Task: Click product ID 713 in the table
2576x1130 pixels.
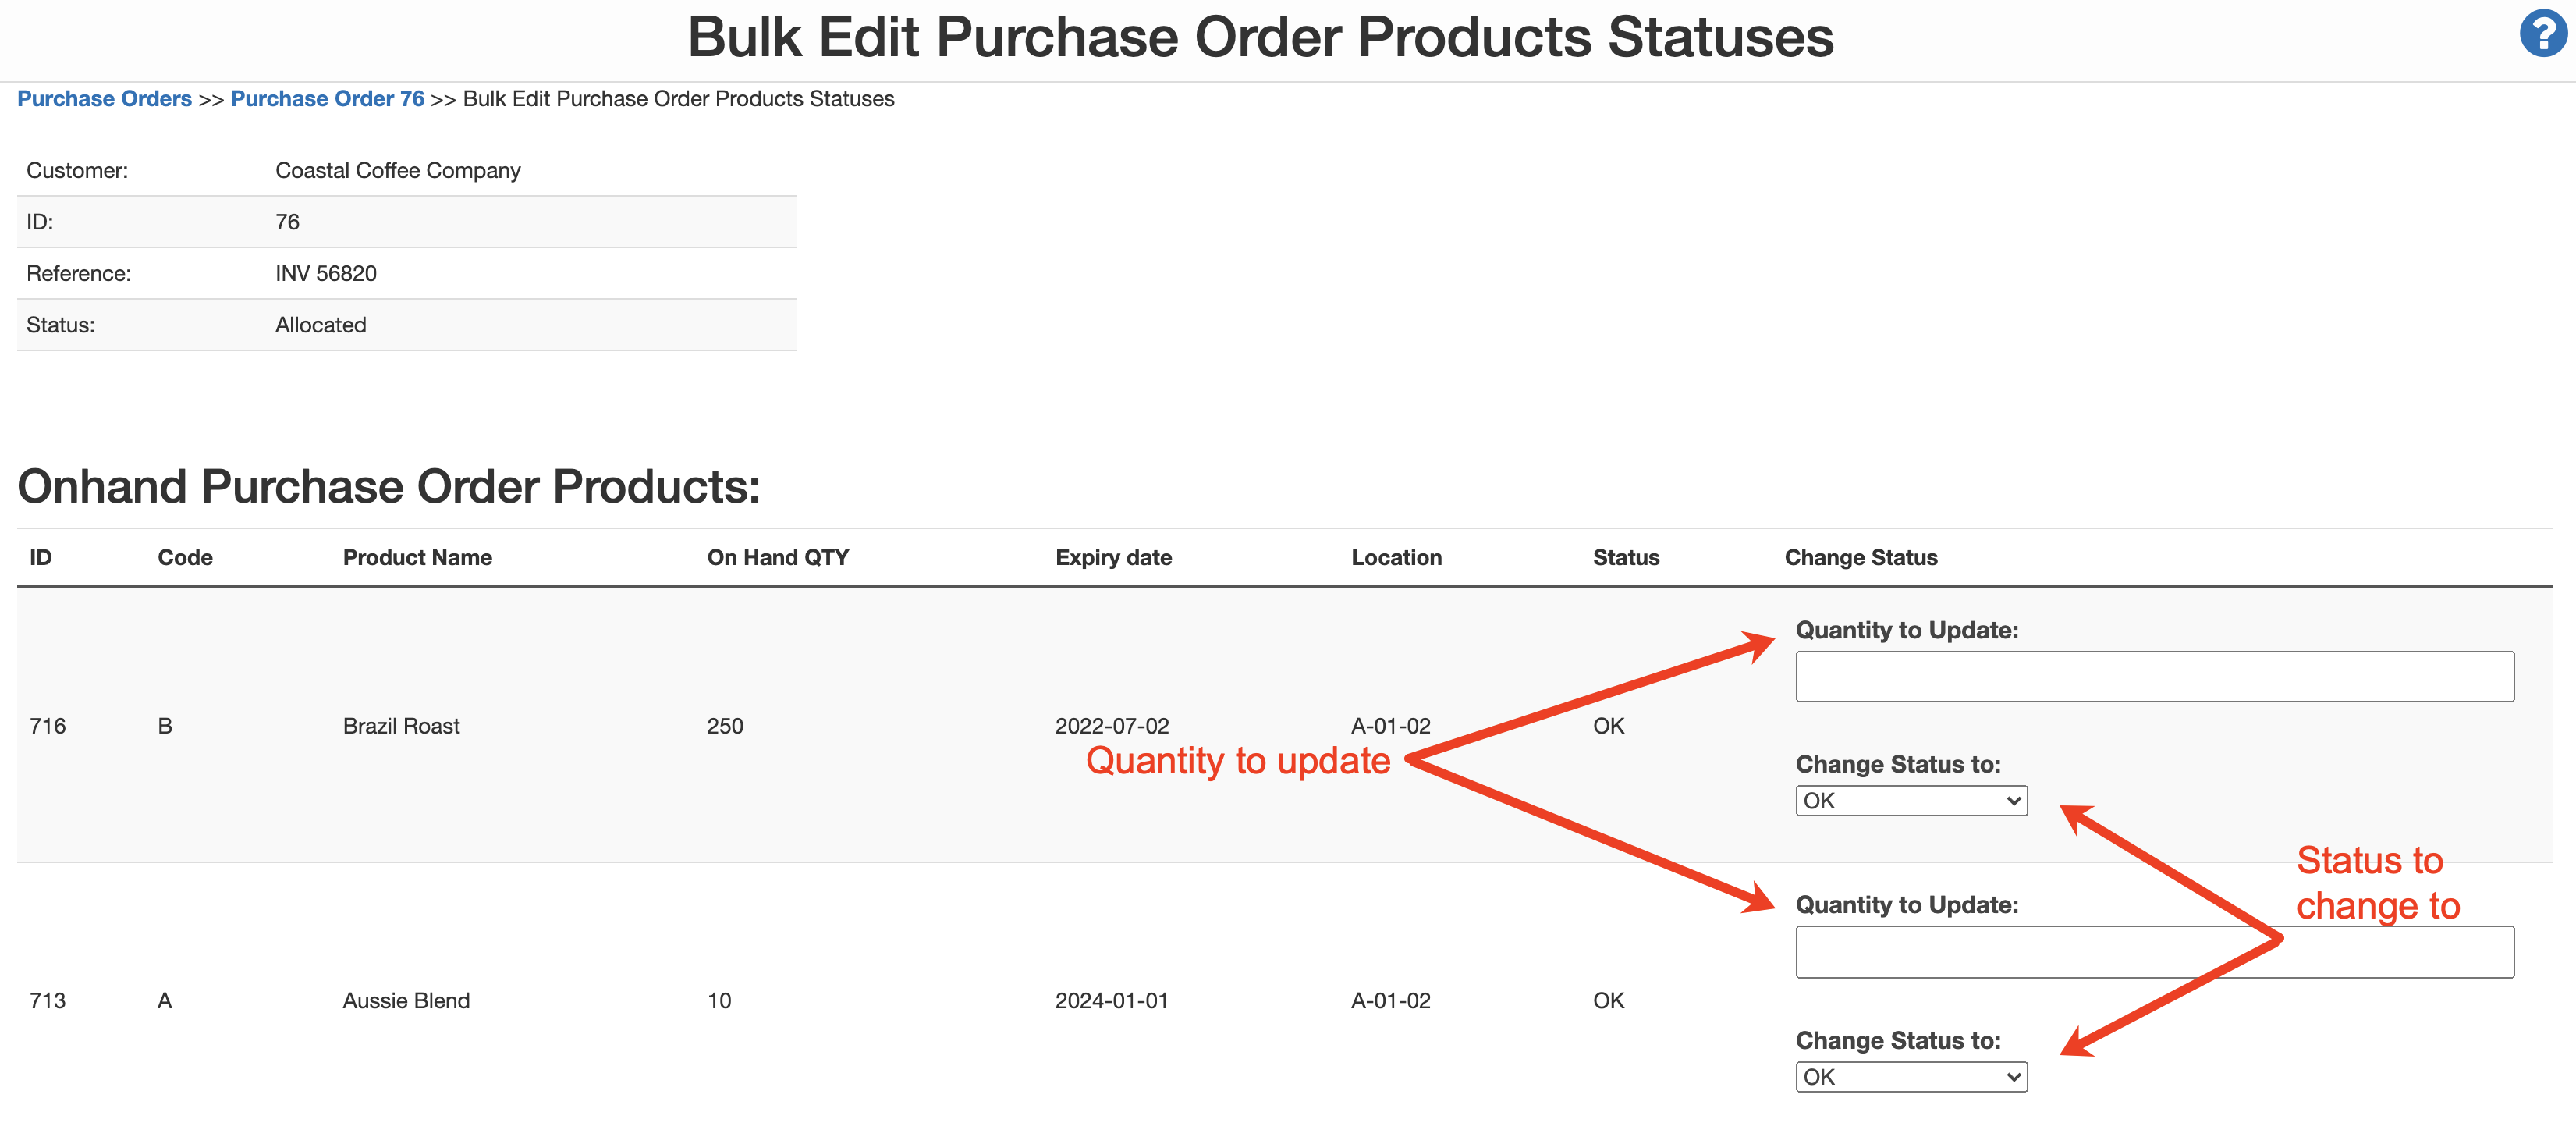Action: (x=48, y=1001)
